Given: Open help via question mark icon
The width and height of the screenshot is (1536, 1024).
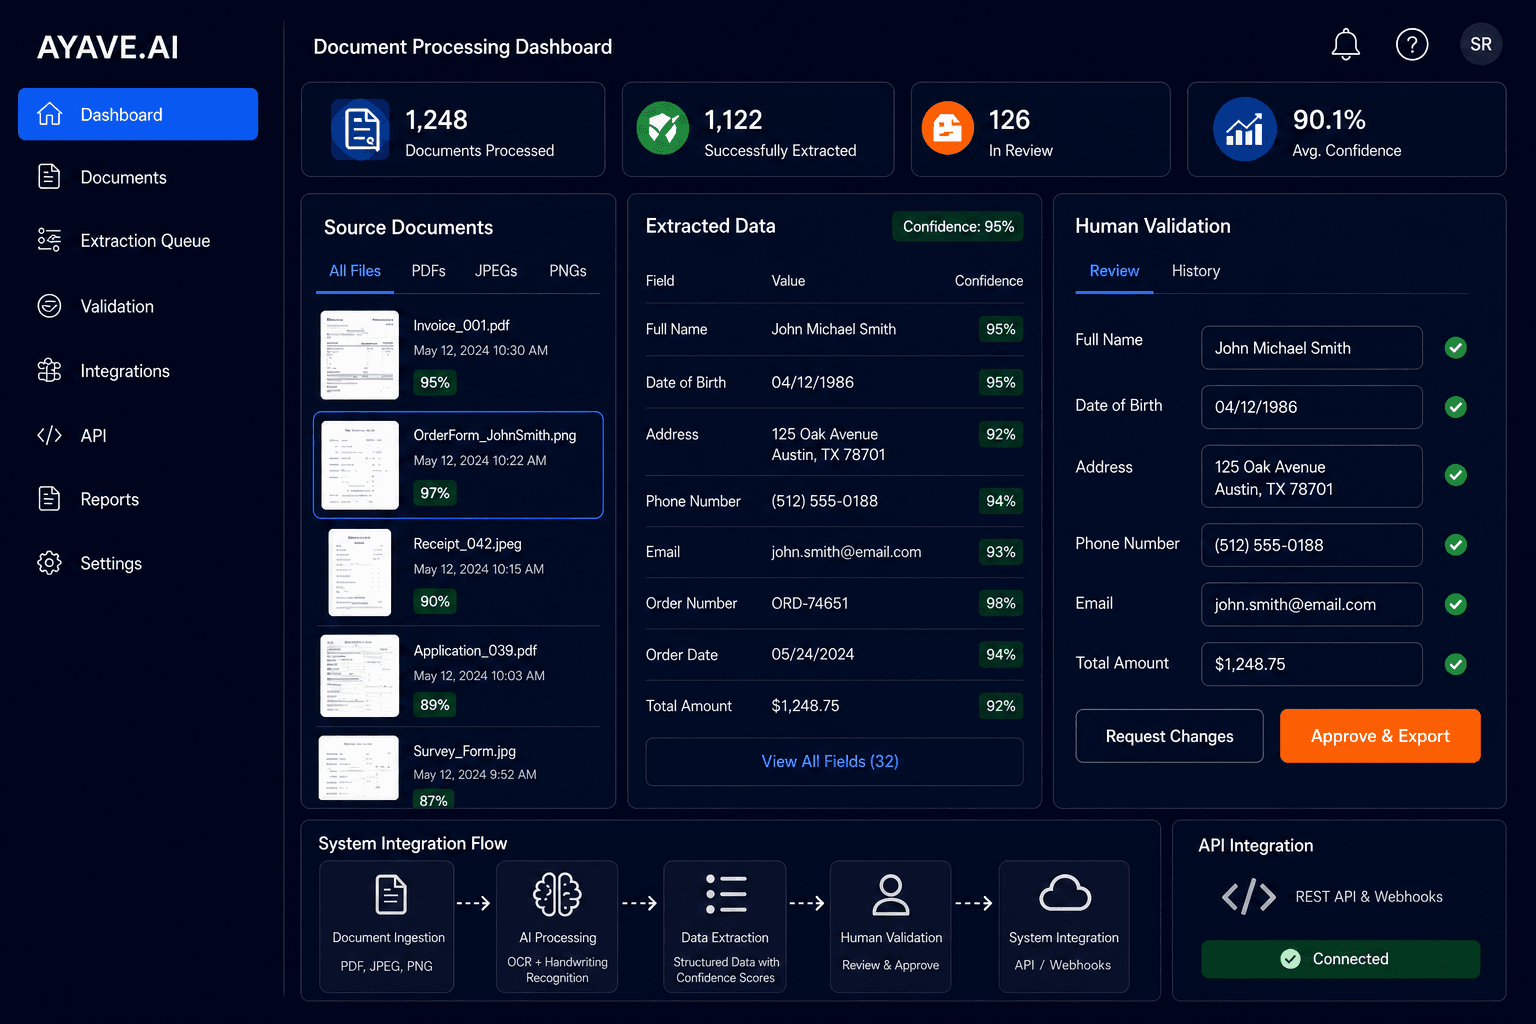Looking at the screenshot, I should pyautogui.click(x=1412, y=44).
